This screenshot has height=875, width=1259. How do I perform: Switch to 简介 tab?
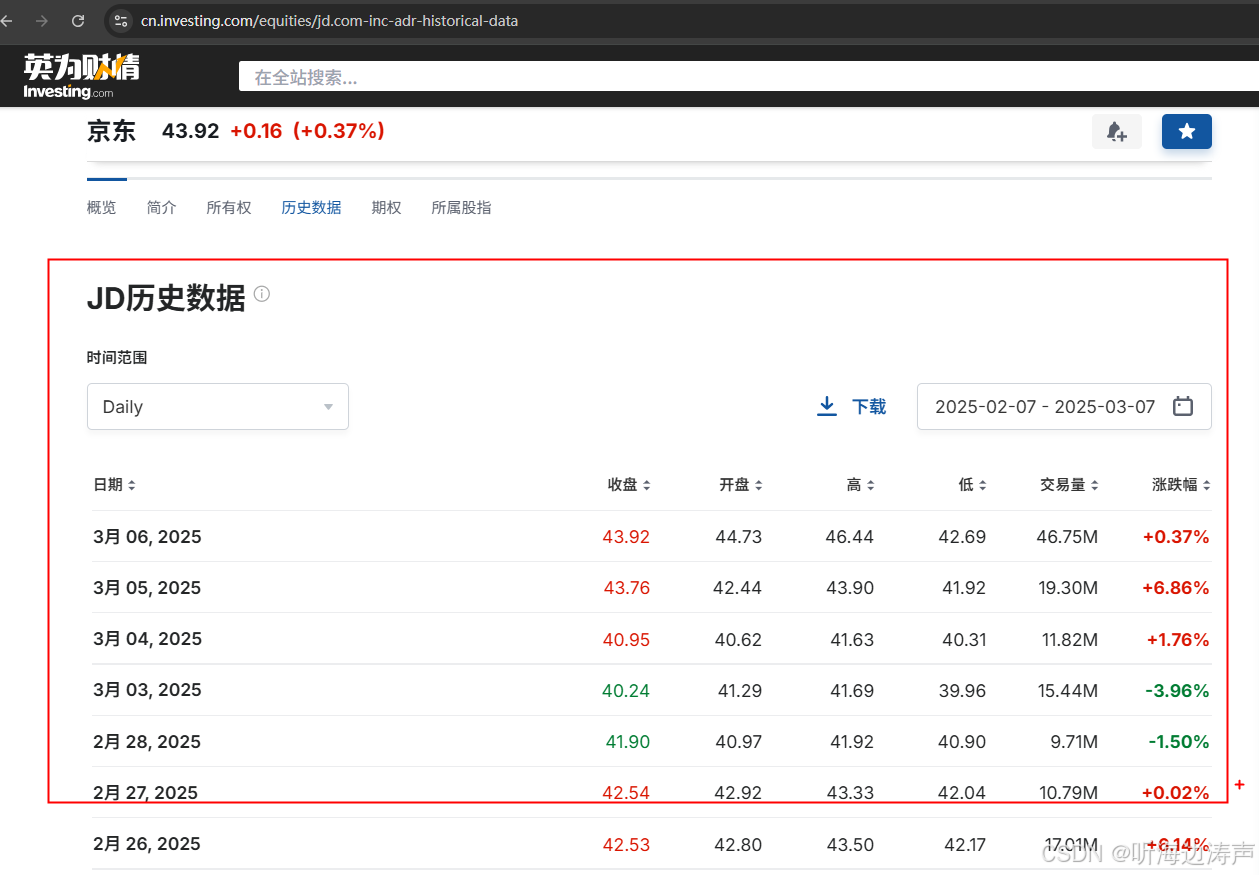pyautogui.click(x=161, y=208)
